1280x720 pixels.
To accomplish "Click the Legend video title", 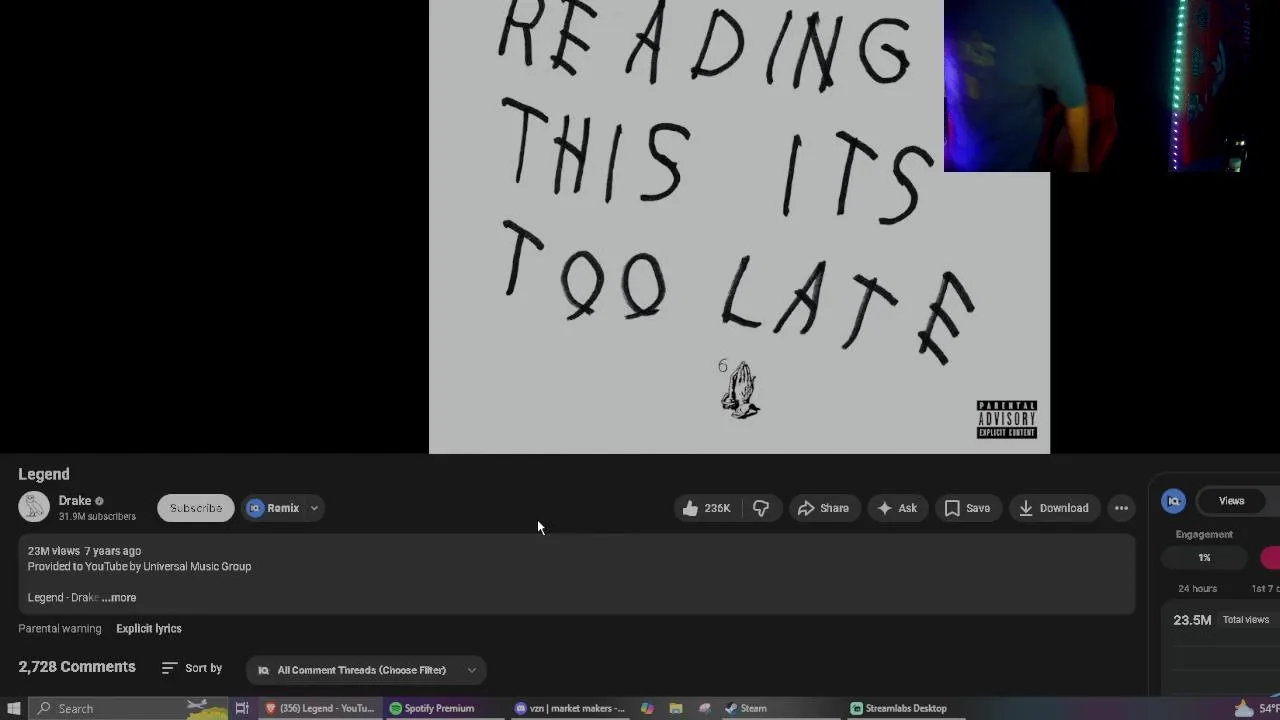I will click(x=44, y=474).
